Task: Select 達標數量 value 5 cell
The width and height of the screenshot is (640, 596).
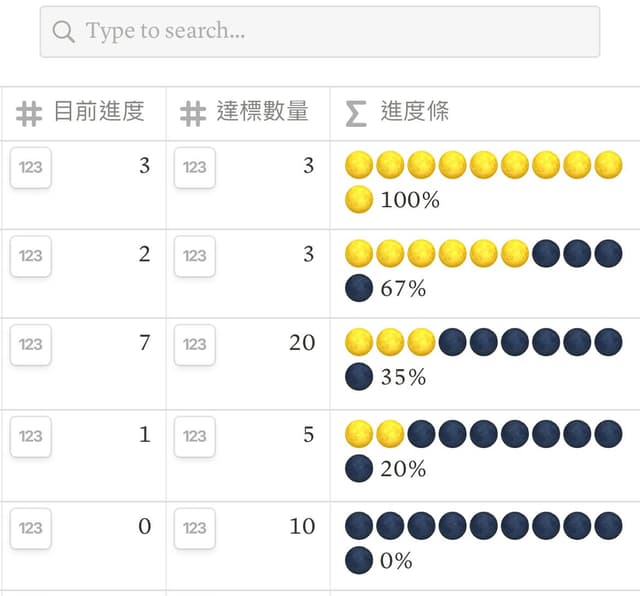Action: click(248, 456)
